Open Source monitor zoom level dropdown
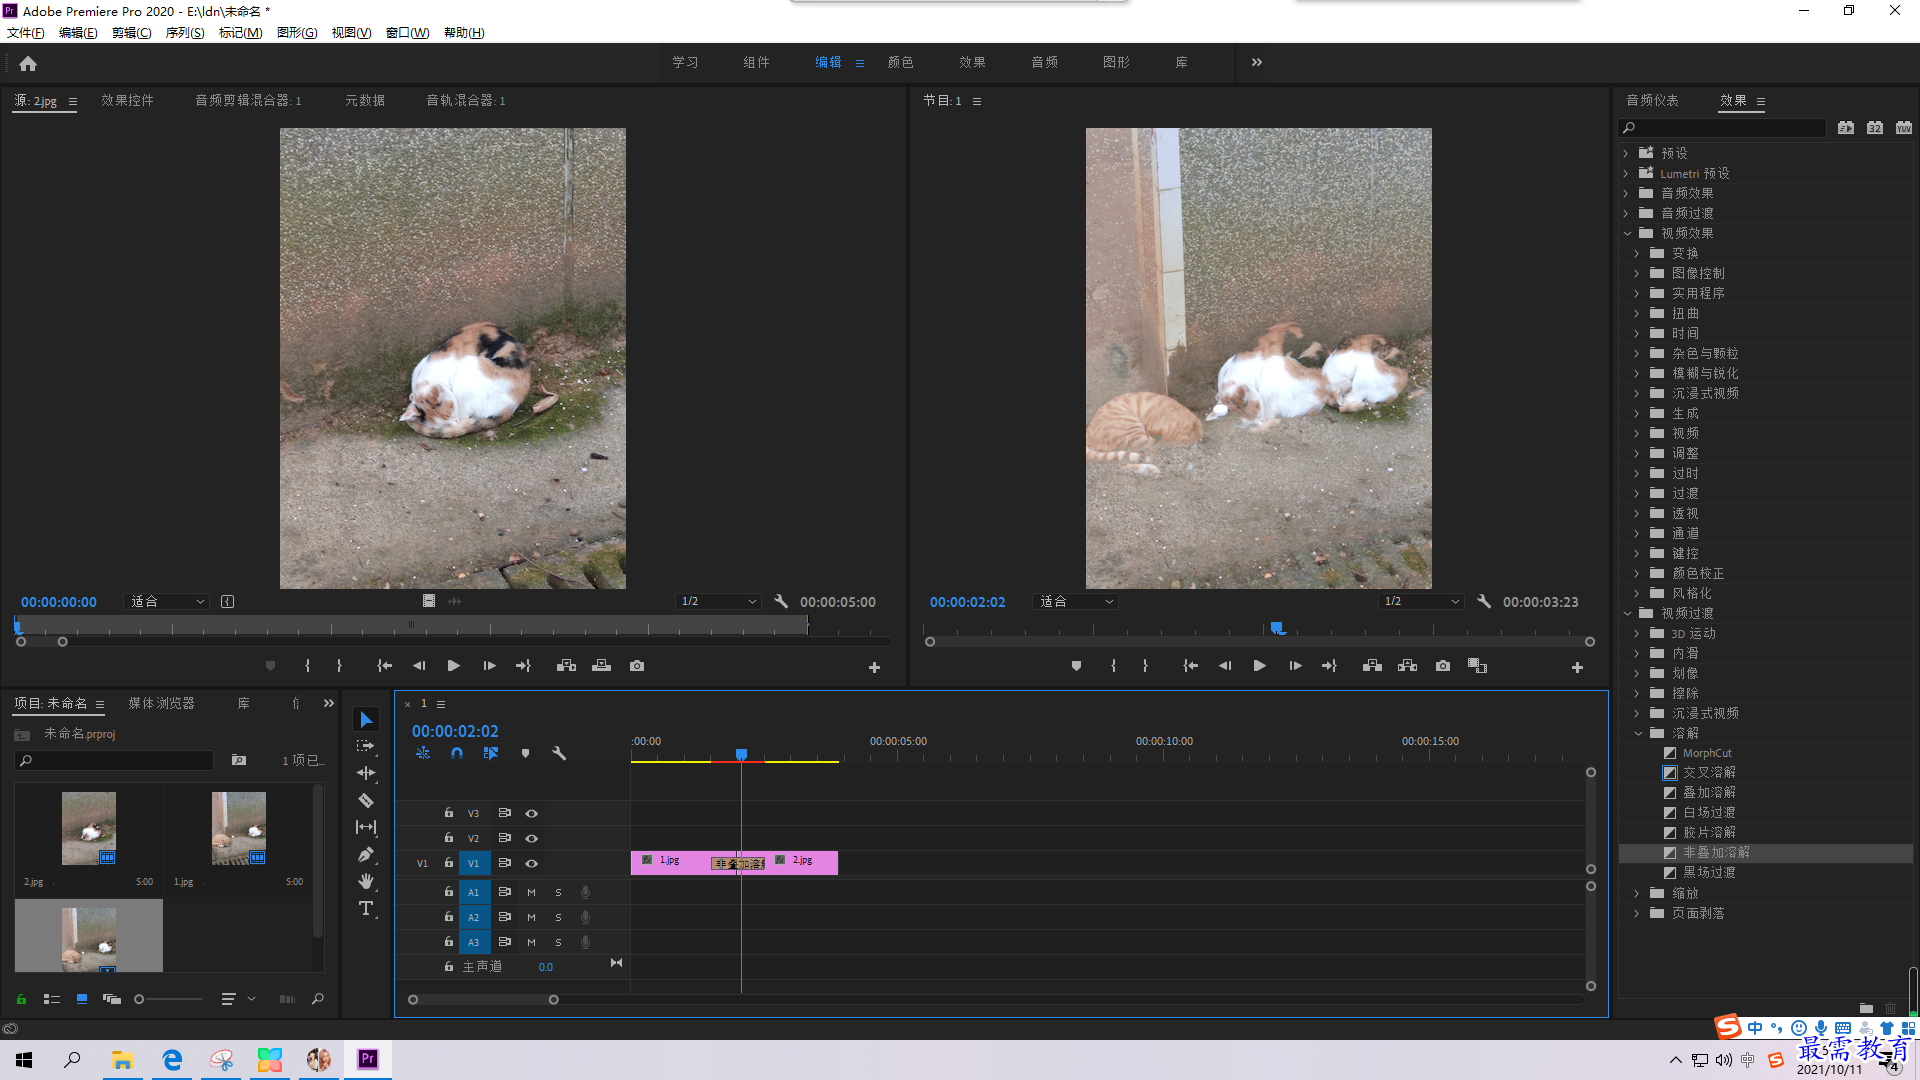The height and width of the screenshot is (1080, 1920). 167,602
